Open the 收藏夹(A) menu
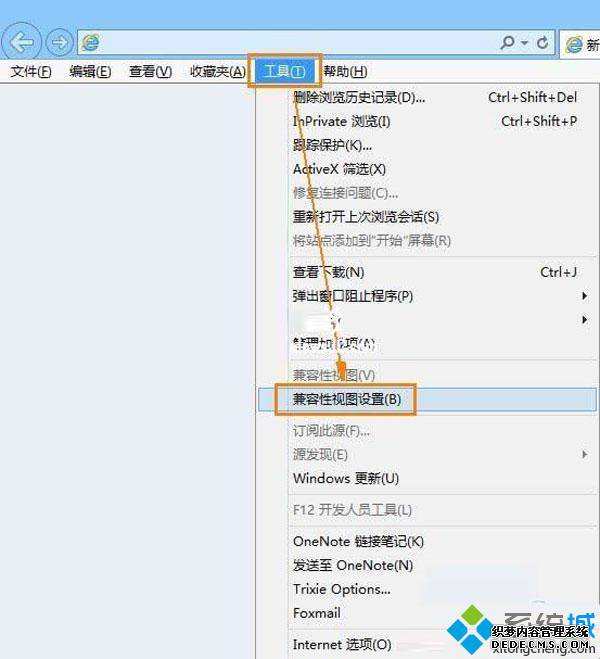600x659 pixels. click(x=218, y=71)
